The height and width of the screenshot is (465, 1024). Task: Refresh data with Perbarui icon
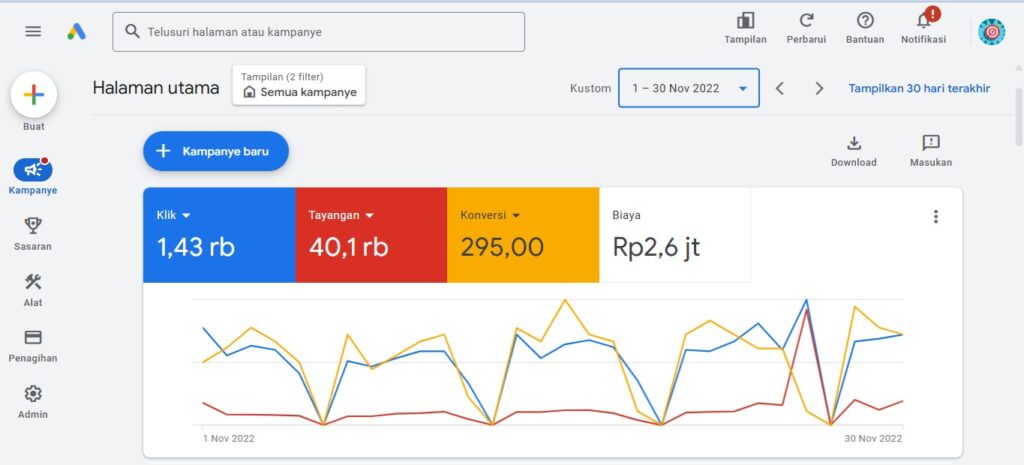[x=806, y=21]
